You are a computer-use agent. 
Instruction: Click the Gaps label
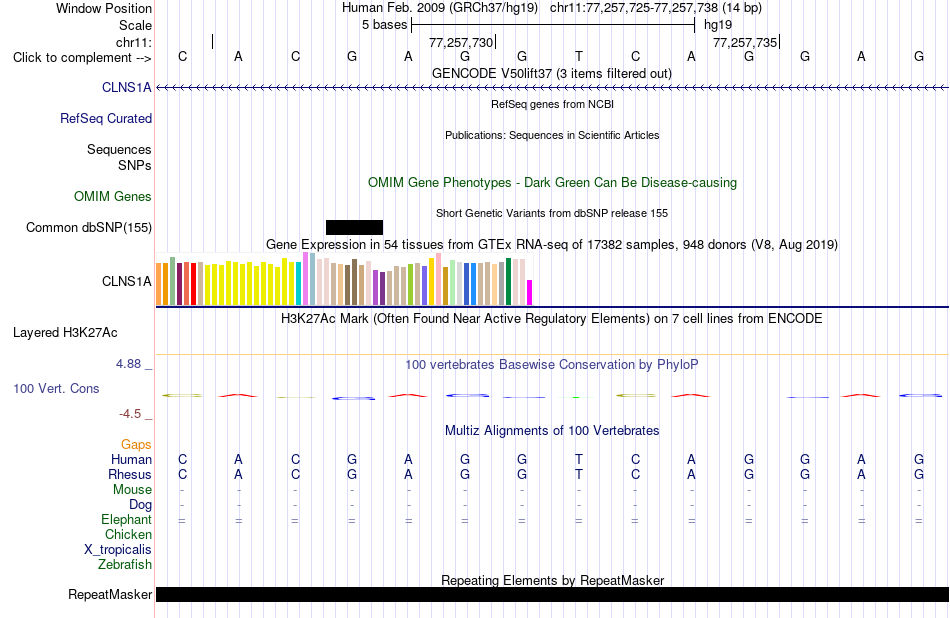(136, 445)
